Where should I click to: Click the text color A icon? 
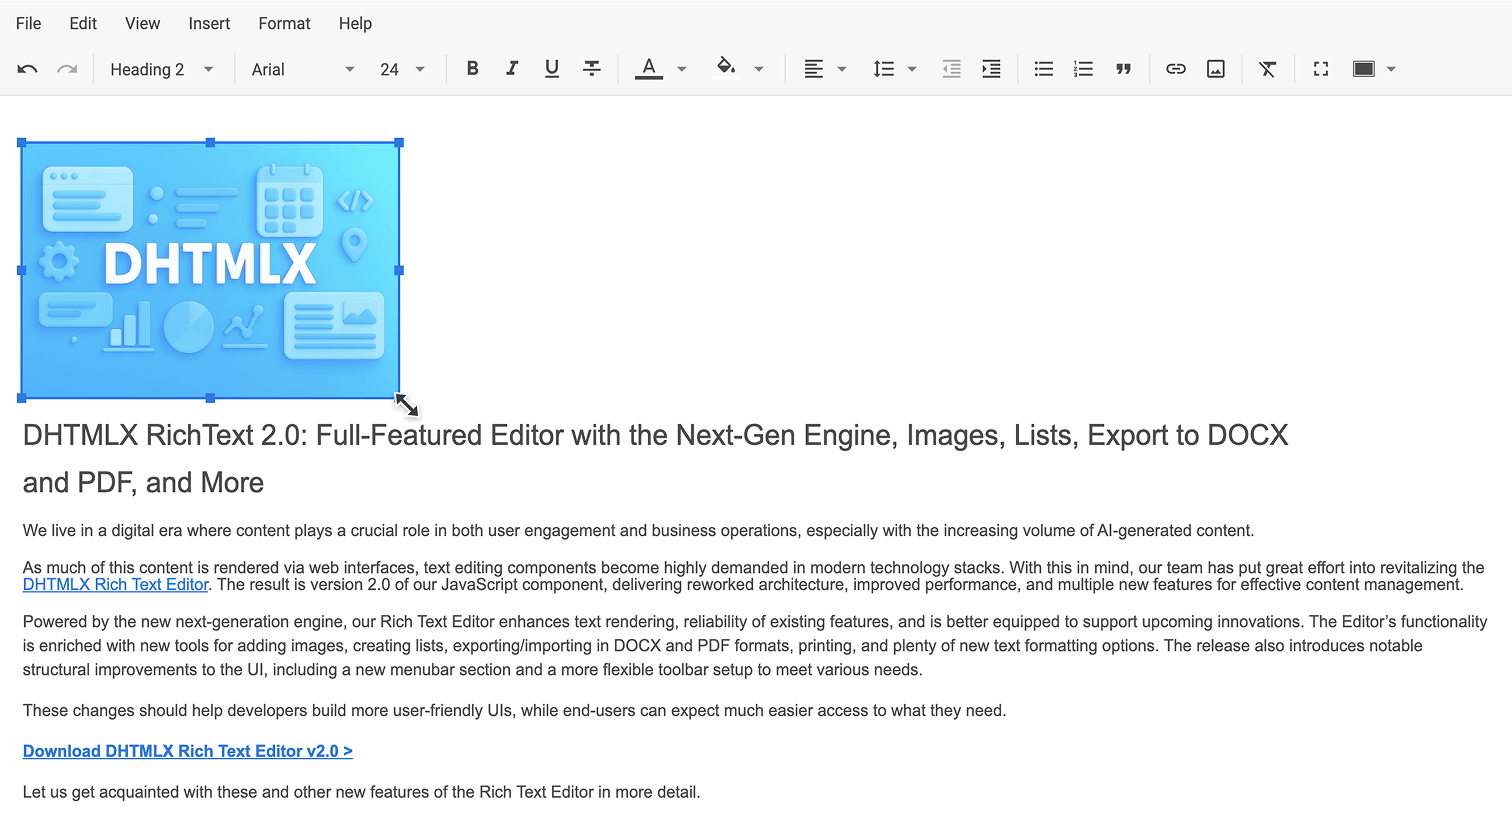[649, 68]
